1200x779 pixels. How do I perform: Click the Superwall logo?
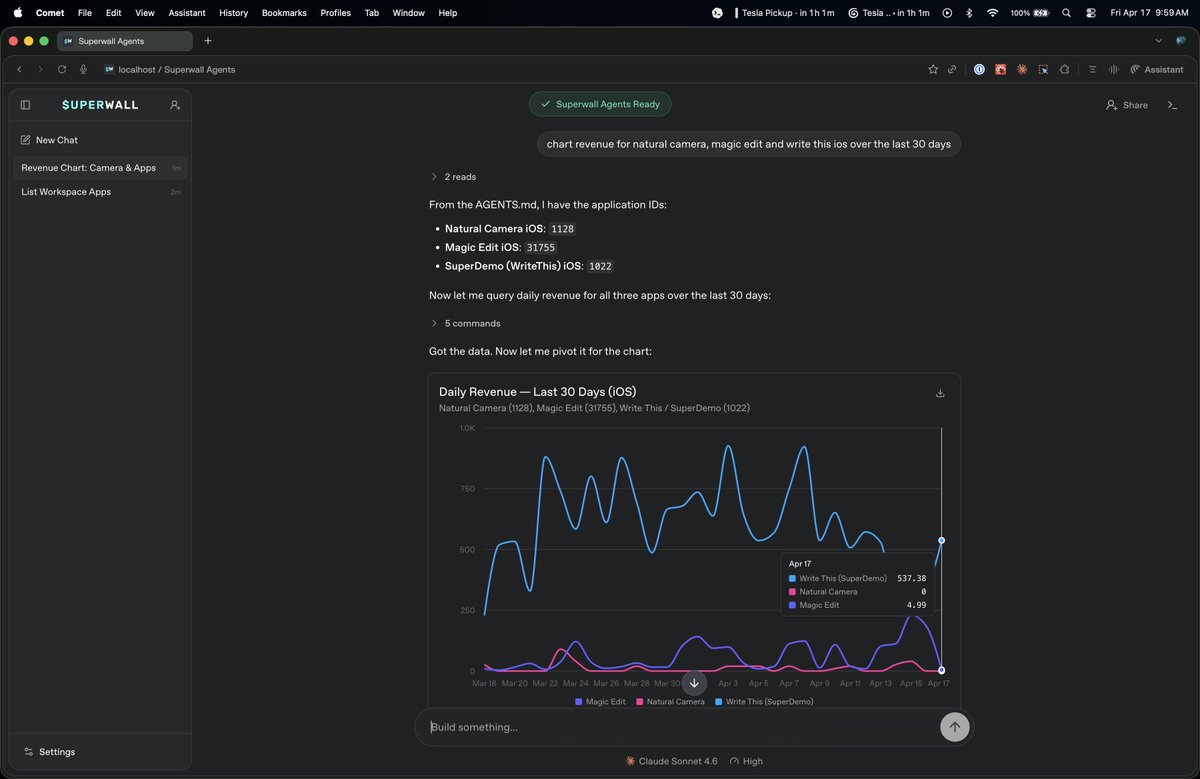pos(100,105)
